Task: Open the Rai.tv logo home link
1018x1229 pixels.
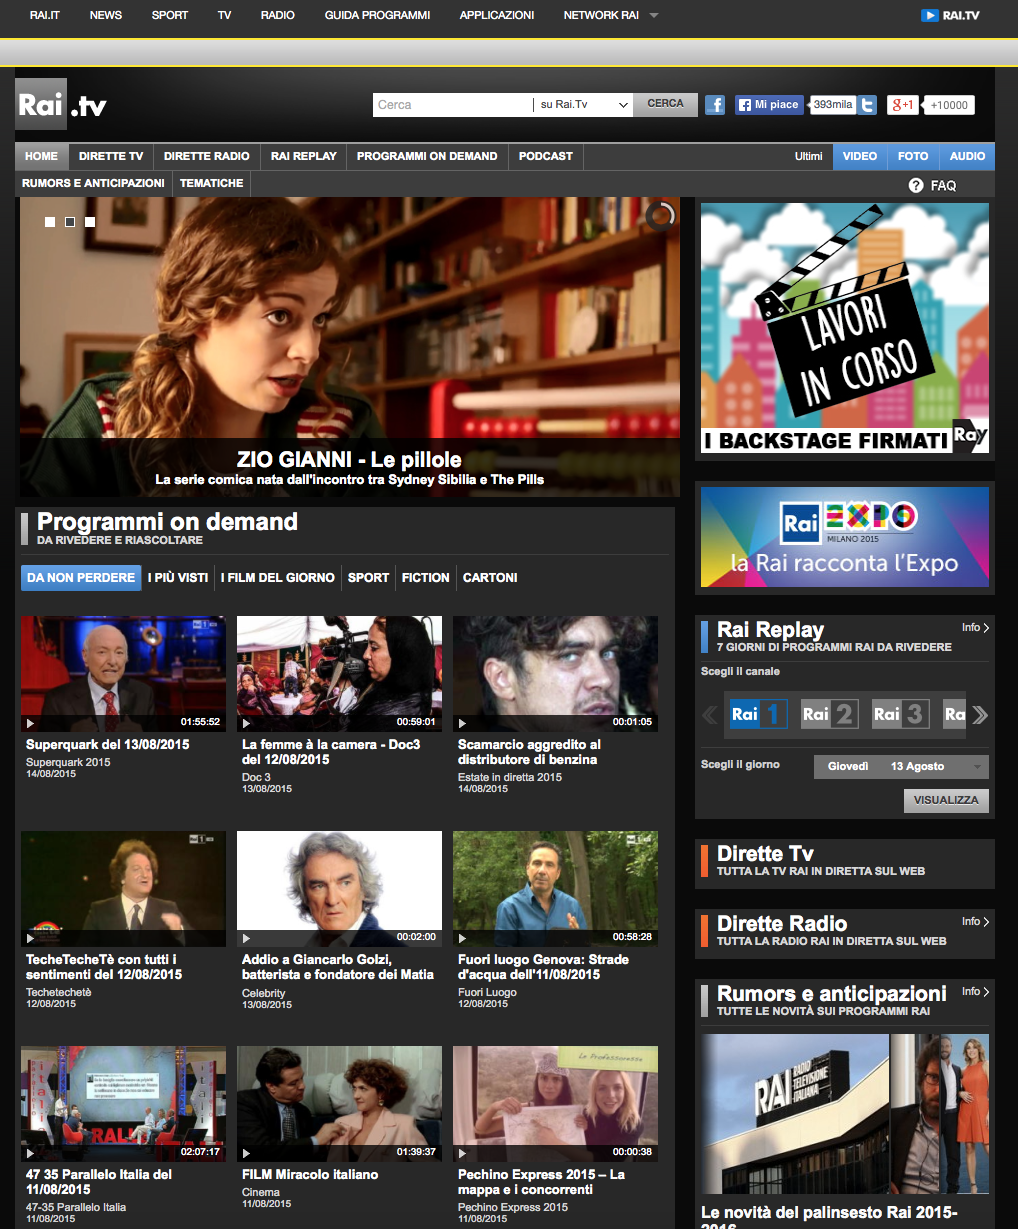Action: 61,104
